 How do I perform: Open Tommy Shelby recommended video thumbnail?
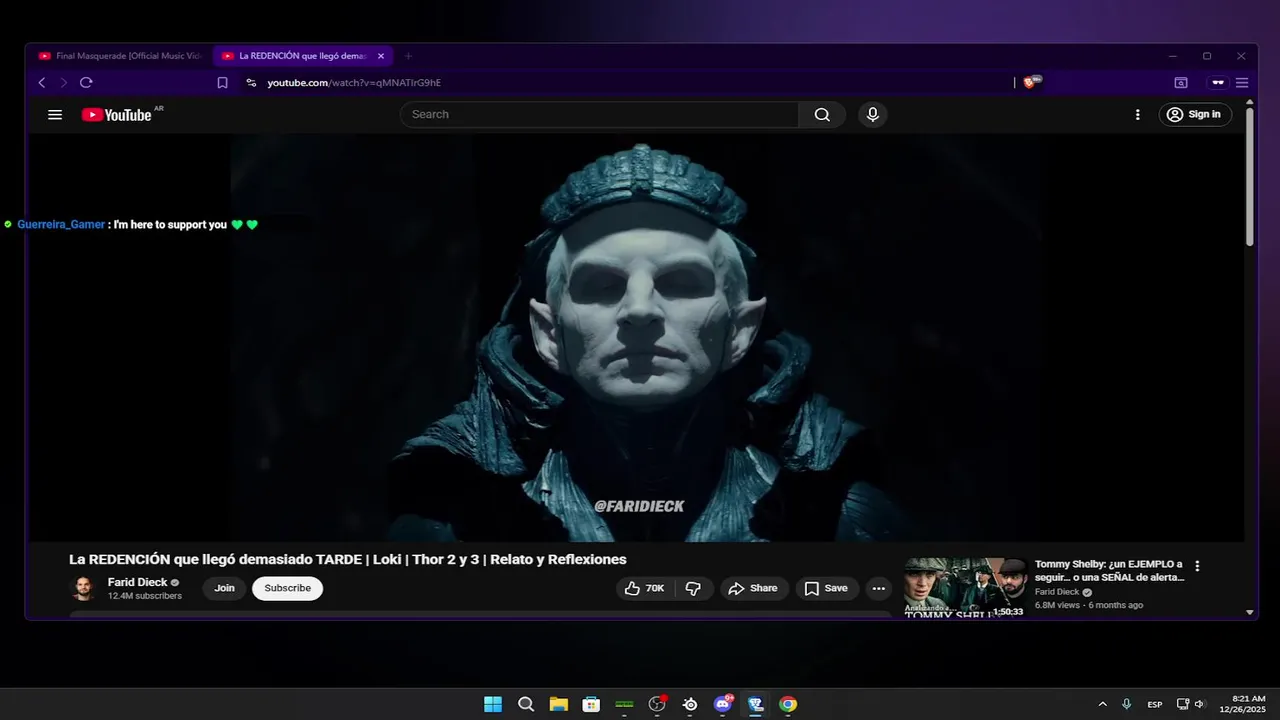tap(965, 587)
